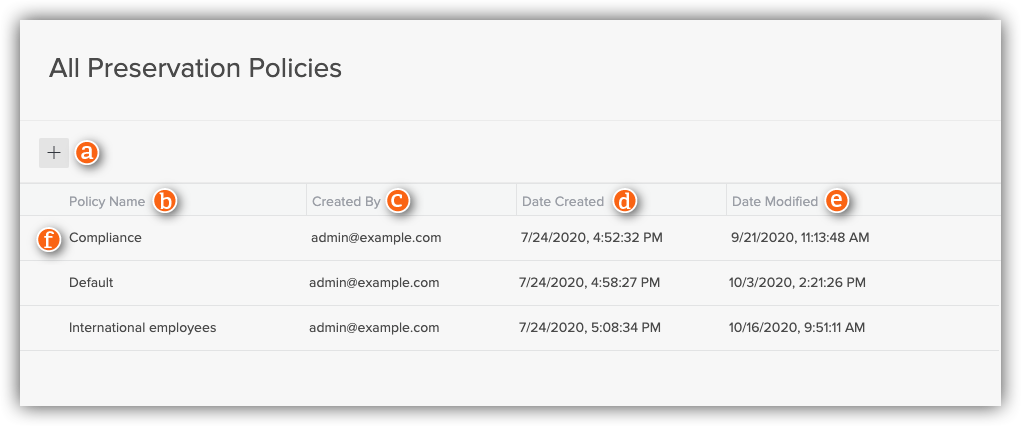Image resolution: width=1021 pixels, height=426 pixels.
Task: Open the Compliance policy
Action: click(x=105, y=238)
